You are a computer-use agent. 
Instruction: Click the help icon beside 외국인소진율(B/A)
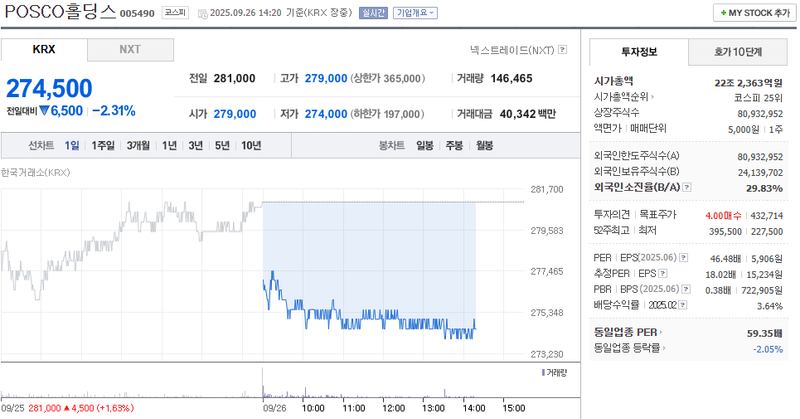[x=687, y=187]
